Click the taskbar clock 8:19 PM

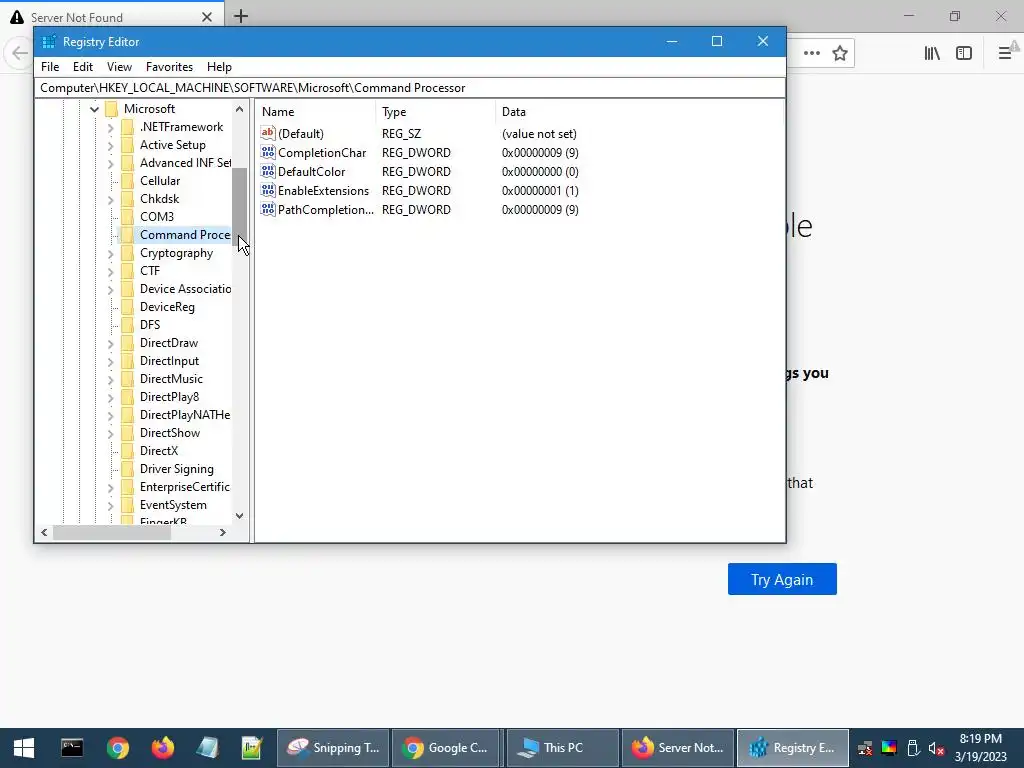point(980,739)
